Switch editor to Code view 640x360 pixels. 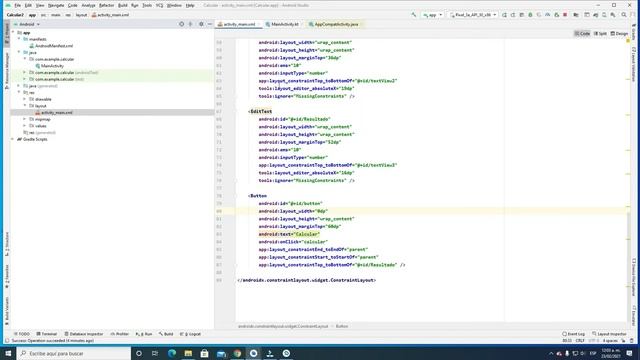pos(582,33)
